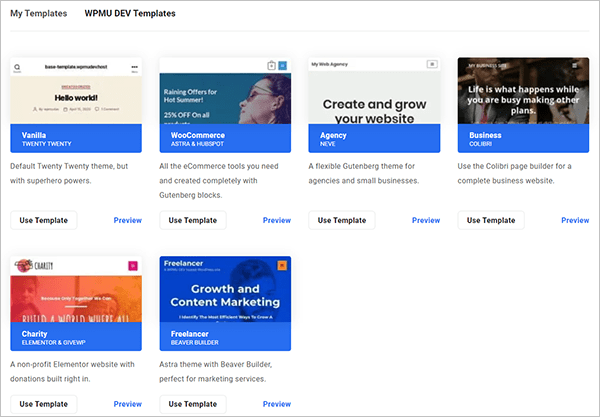Click the Vanilla TWENTY TWENTY blue label

coord(76,138)
